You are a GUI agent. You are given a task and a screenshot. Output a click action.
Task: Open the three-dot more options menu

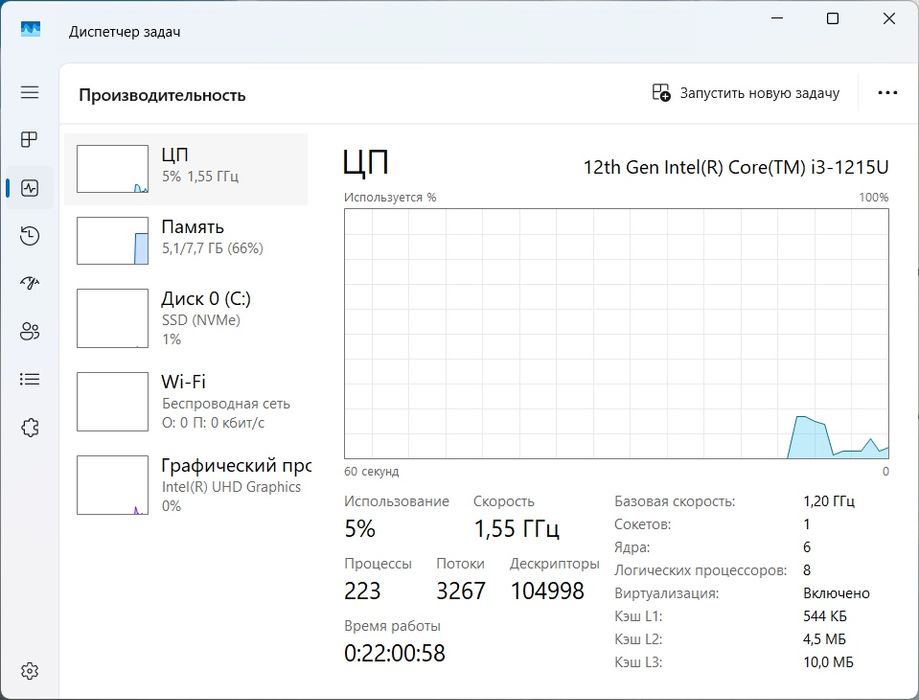pos(887,93)
